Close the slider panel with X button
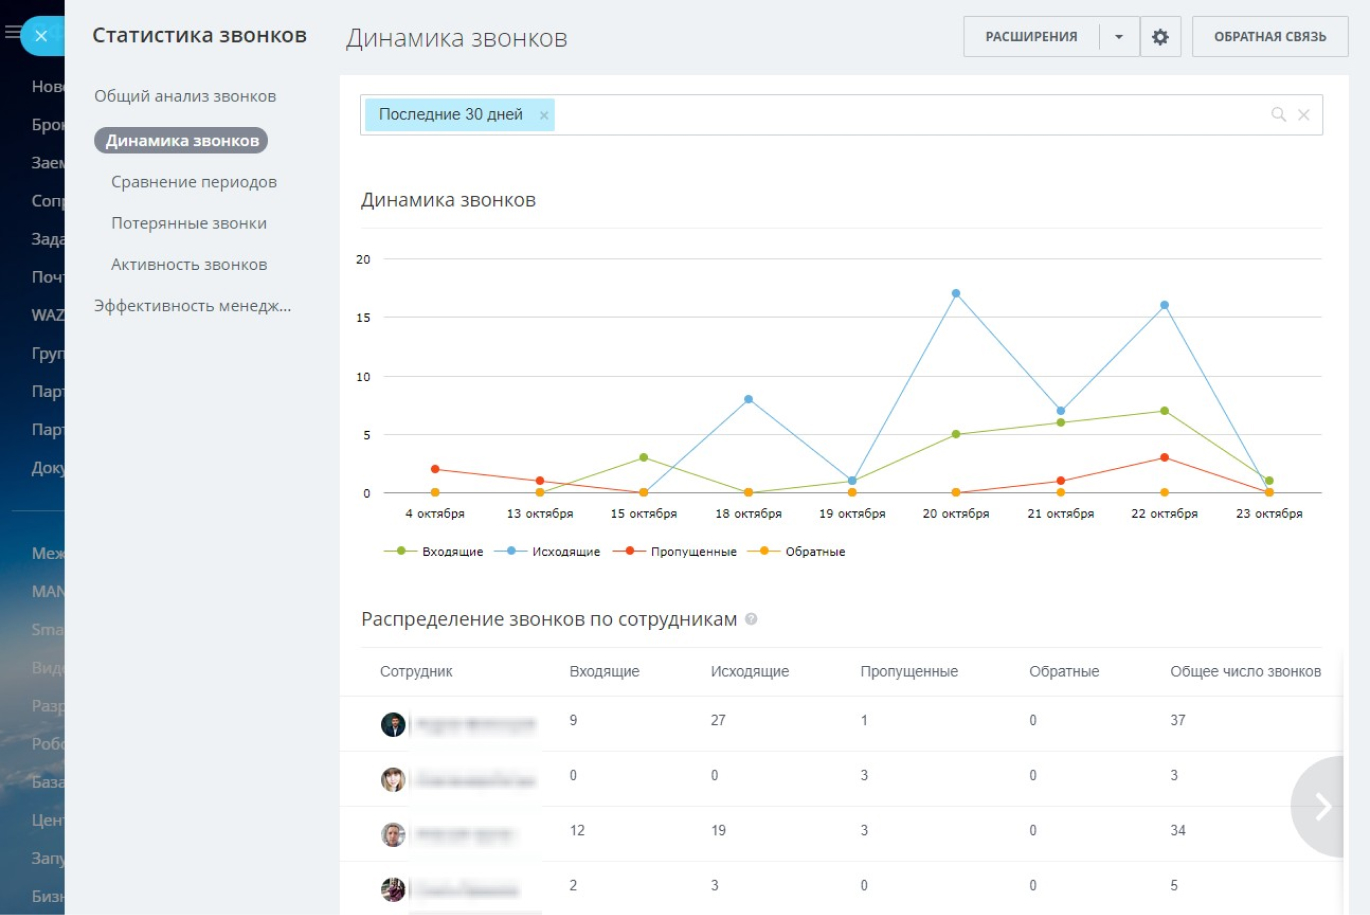This screenshot has width=1370, height=915. [x=41, y=36]
